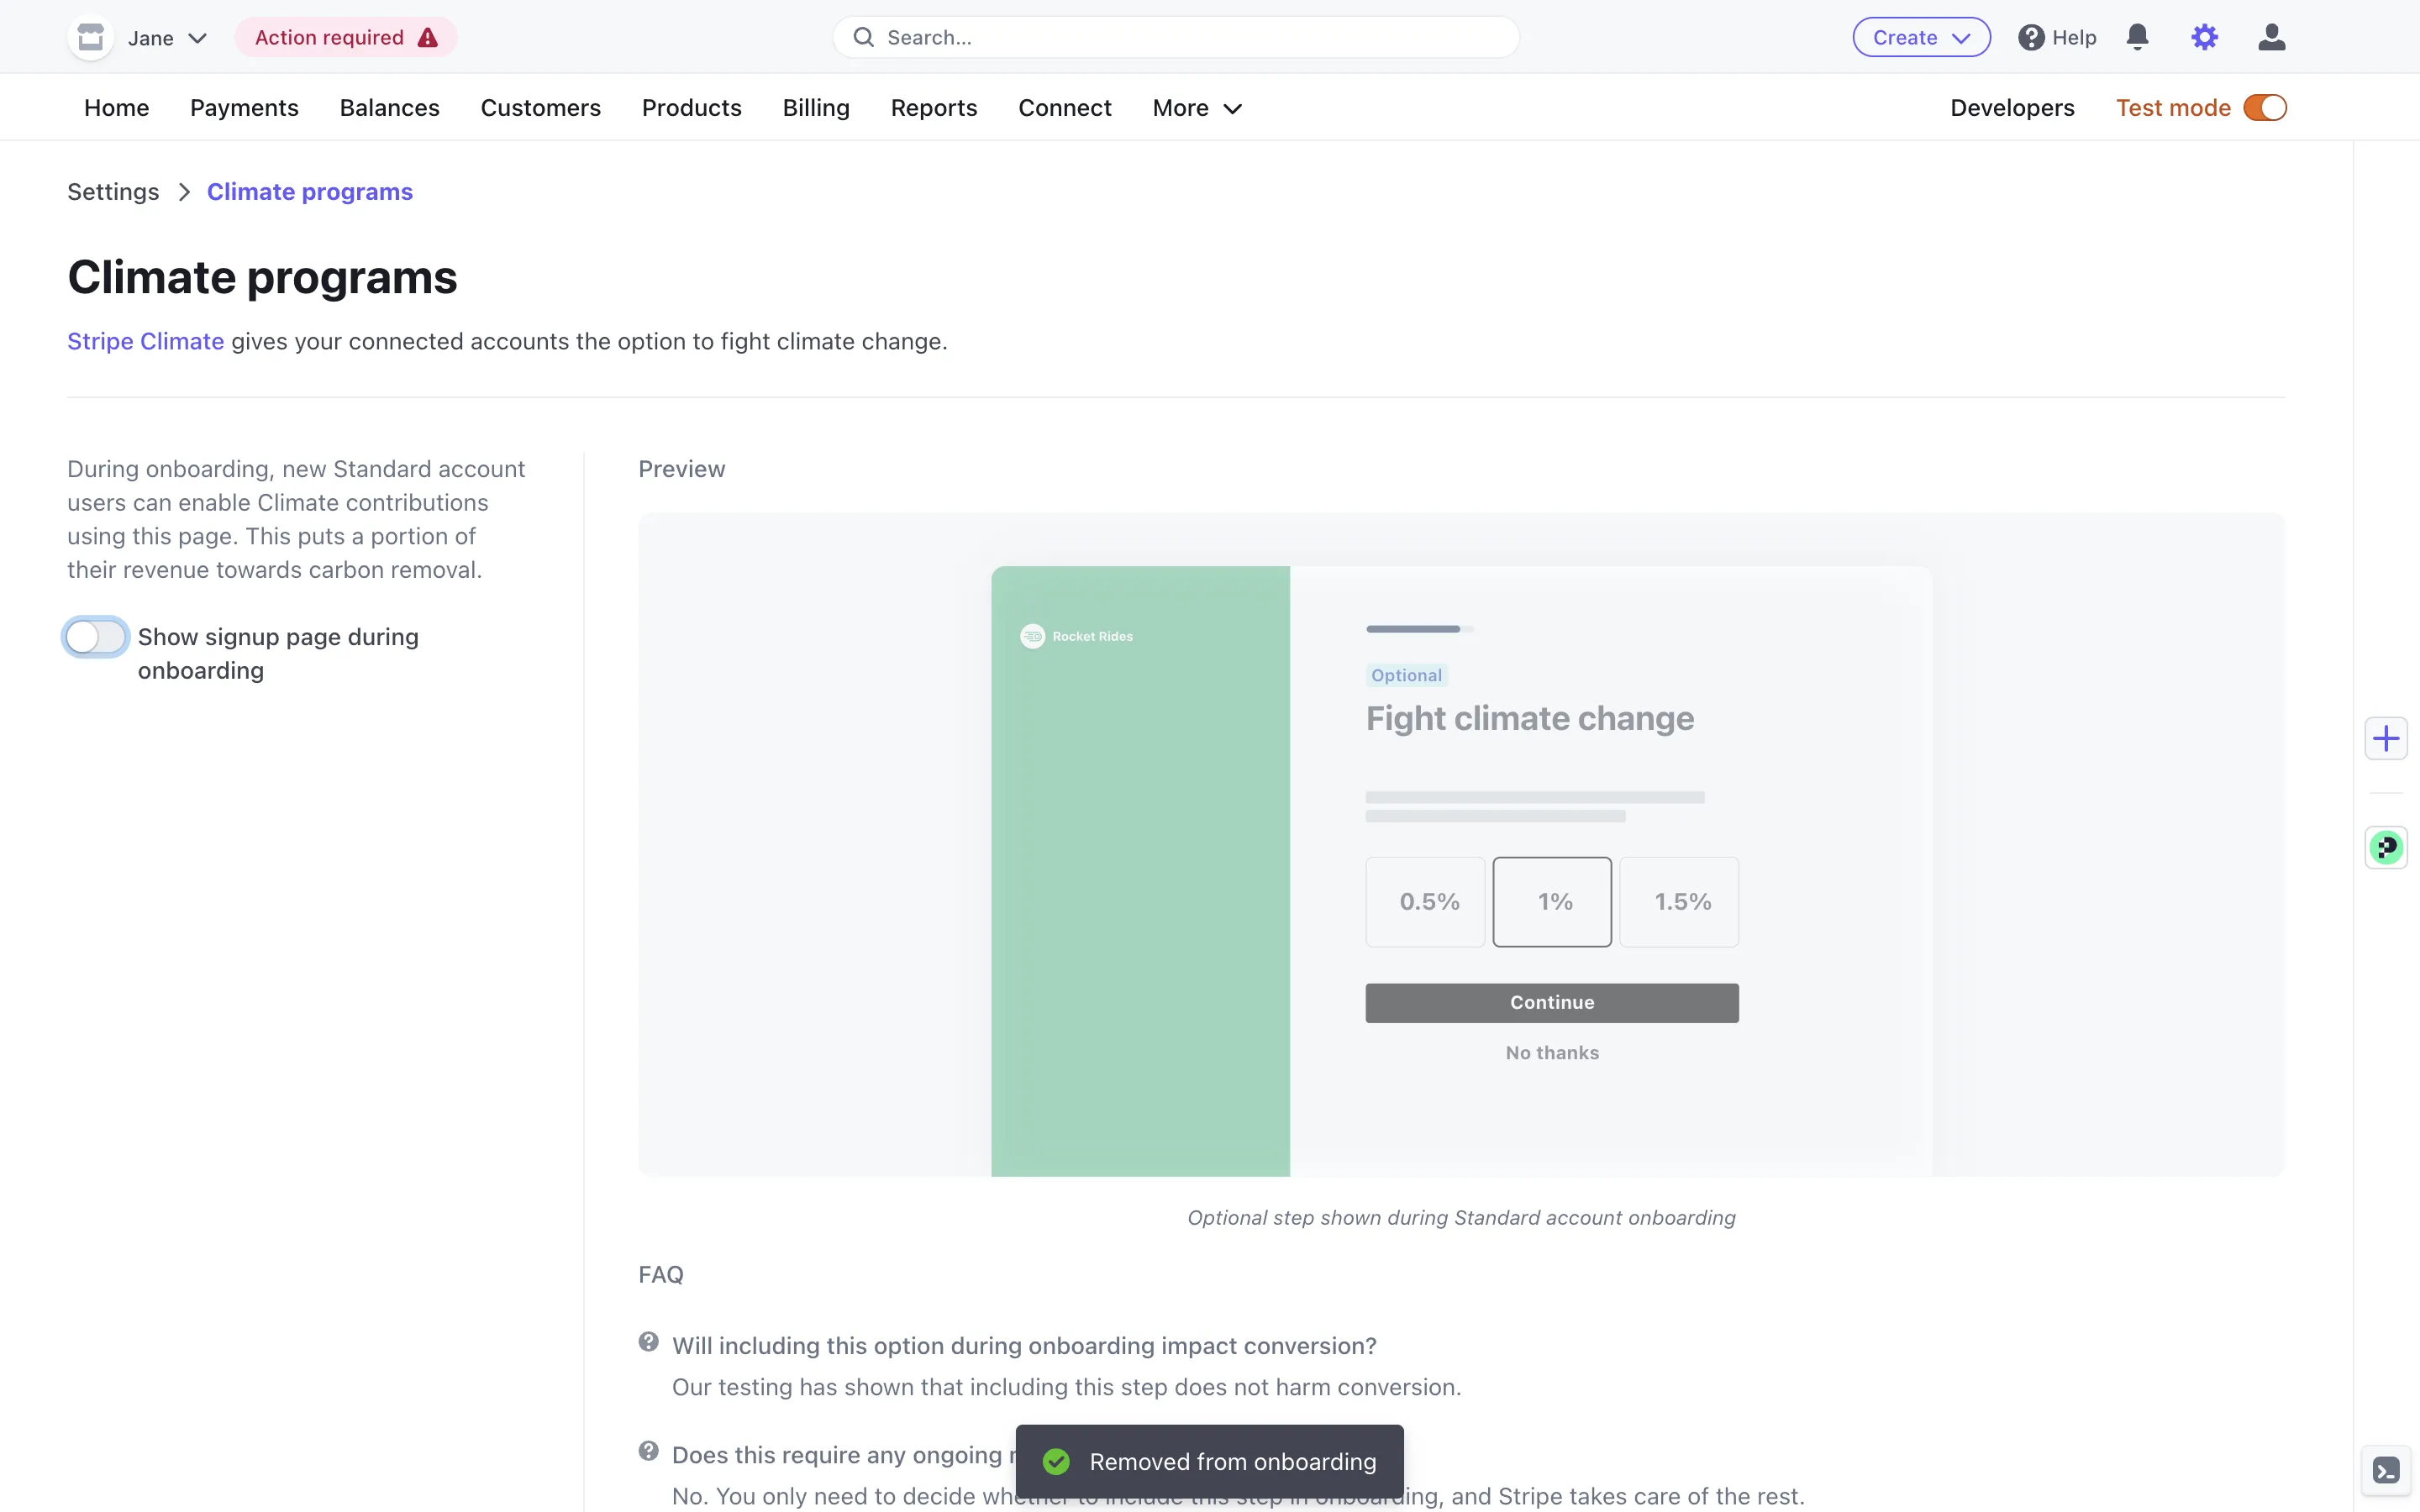Enable Show signup page during onboarding
2420x1512 pixels.
click(x=96, y=637)
